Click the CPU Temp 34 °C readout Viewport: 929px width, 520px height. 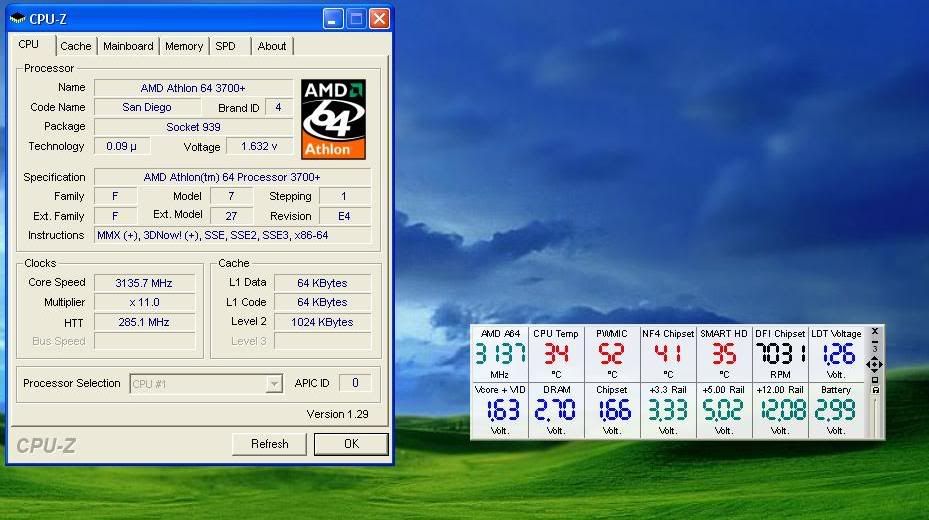(x=556, y=354)
